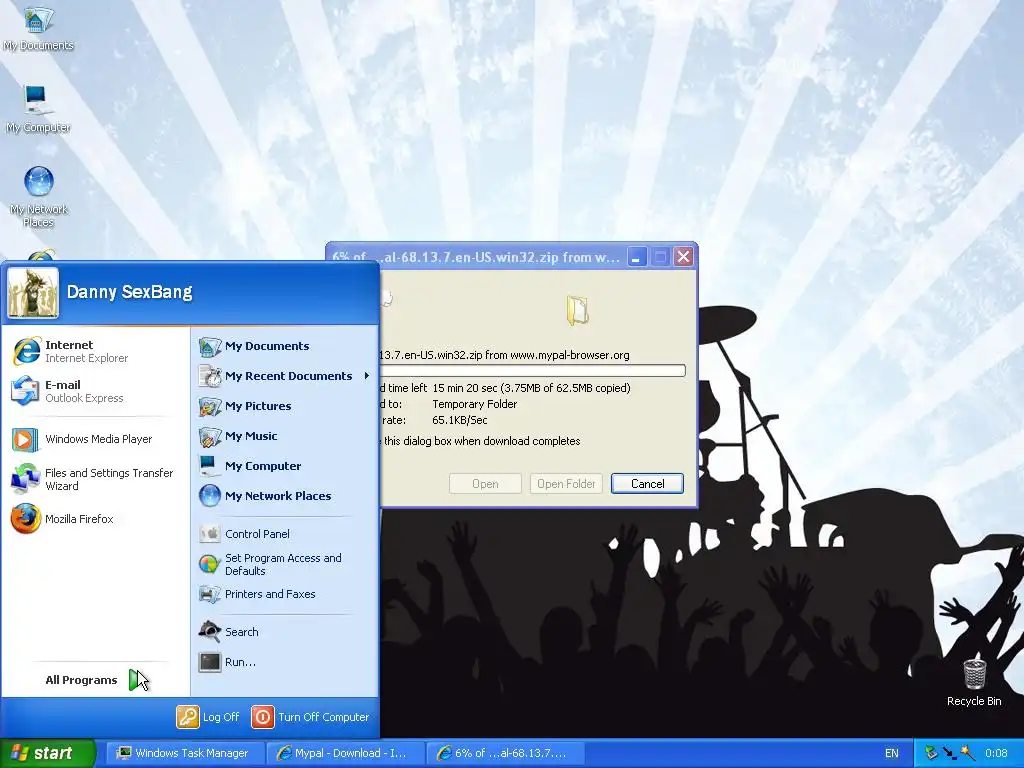Close the download dialog with X
This screenshot has width=1024, height=768.
click(683, 257)
